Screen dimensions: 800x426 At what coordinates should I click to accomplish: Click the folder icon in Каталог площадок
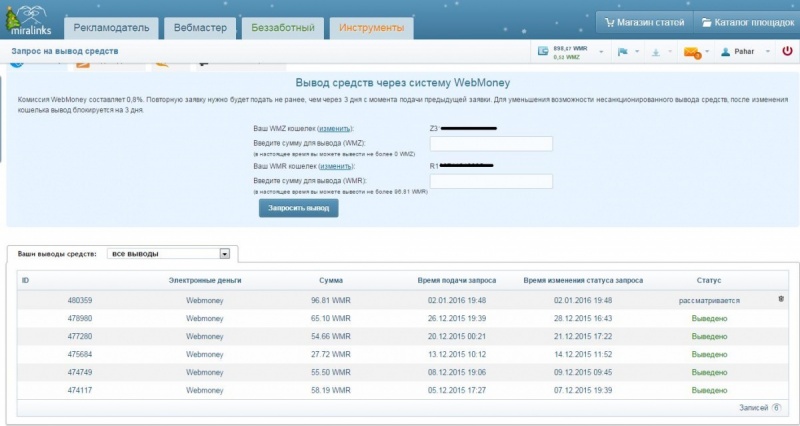click(x=706, y=22)
